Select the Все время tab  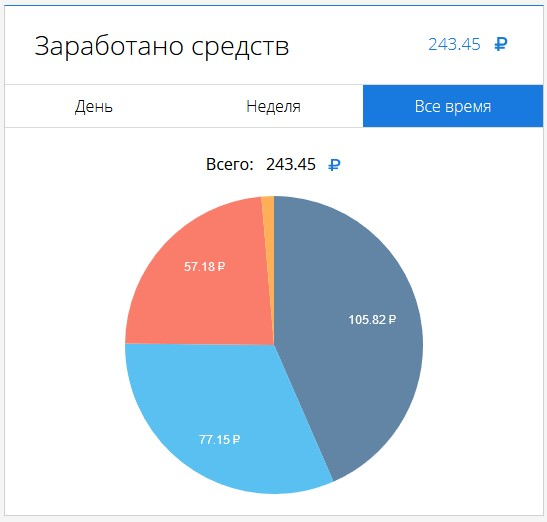(x=453, y=106)
